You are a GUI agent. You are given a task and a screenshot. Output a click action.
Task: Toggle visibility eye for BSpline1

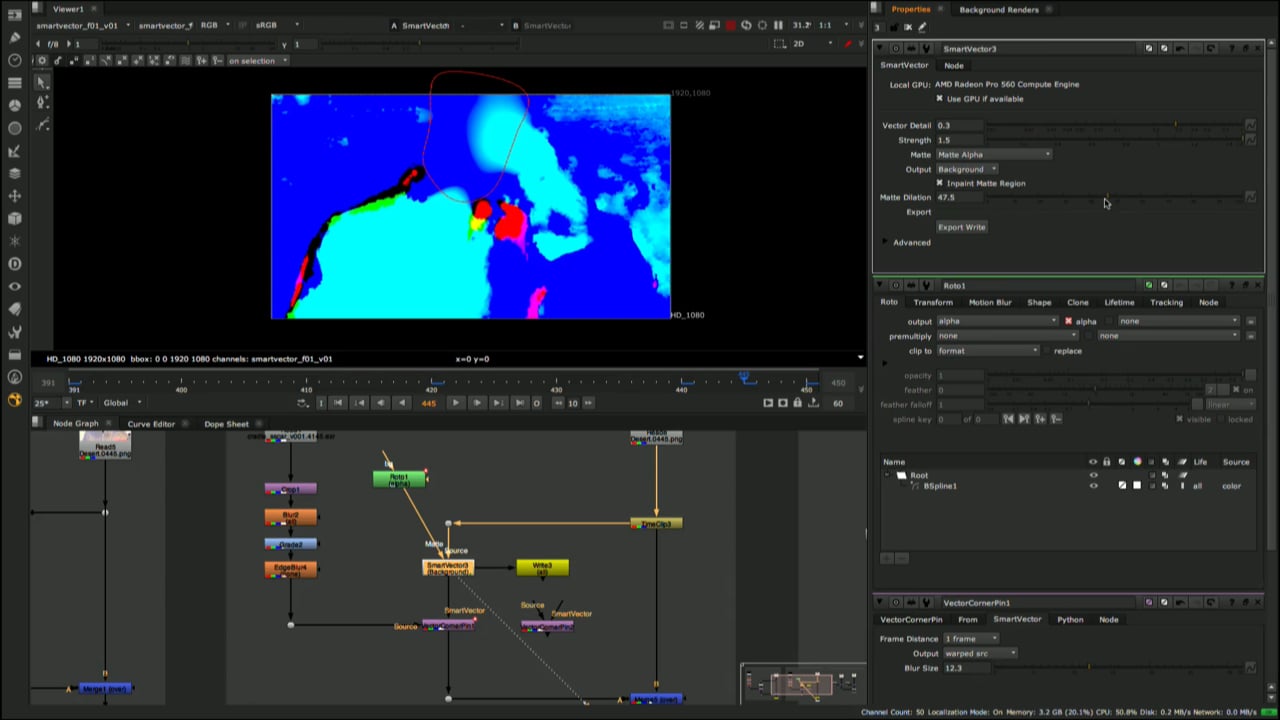1093,486
